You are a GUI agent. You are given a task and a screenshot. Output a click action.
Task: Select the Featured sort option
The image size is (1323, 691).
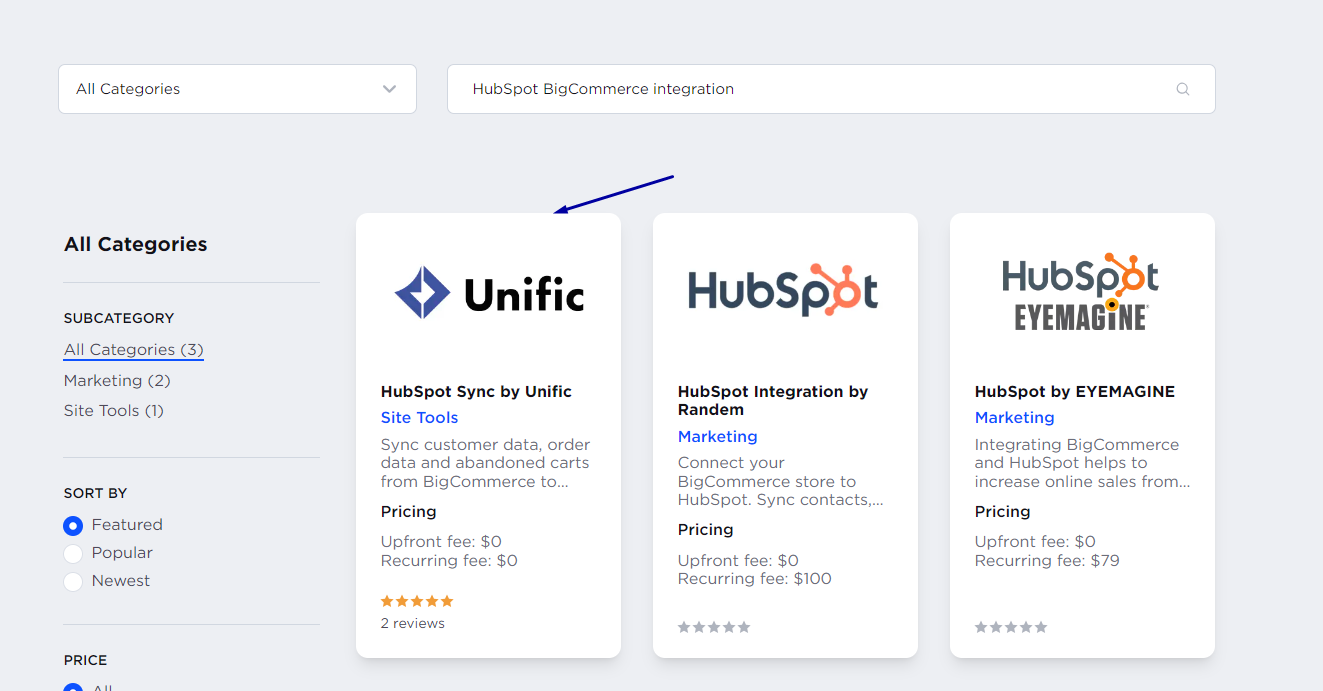tap(73, 525)
